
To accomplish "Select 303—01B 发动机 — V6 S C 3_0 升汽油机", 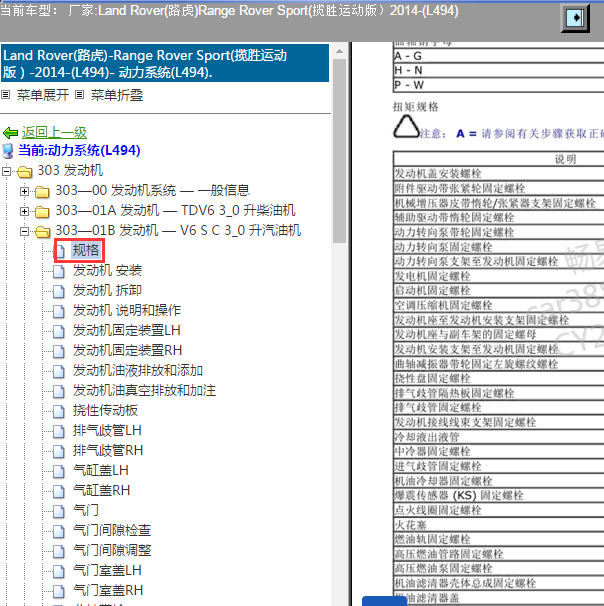I will pyautogui.click(x=178, y=230).
